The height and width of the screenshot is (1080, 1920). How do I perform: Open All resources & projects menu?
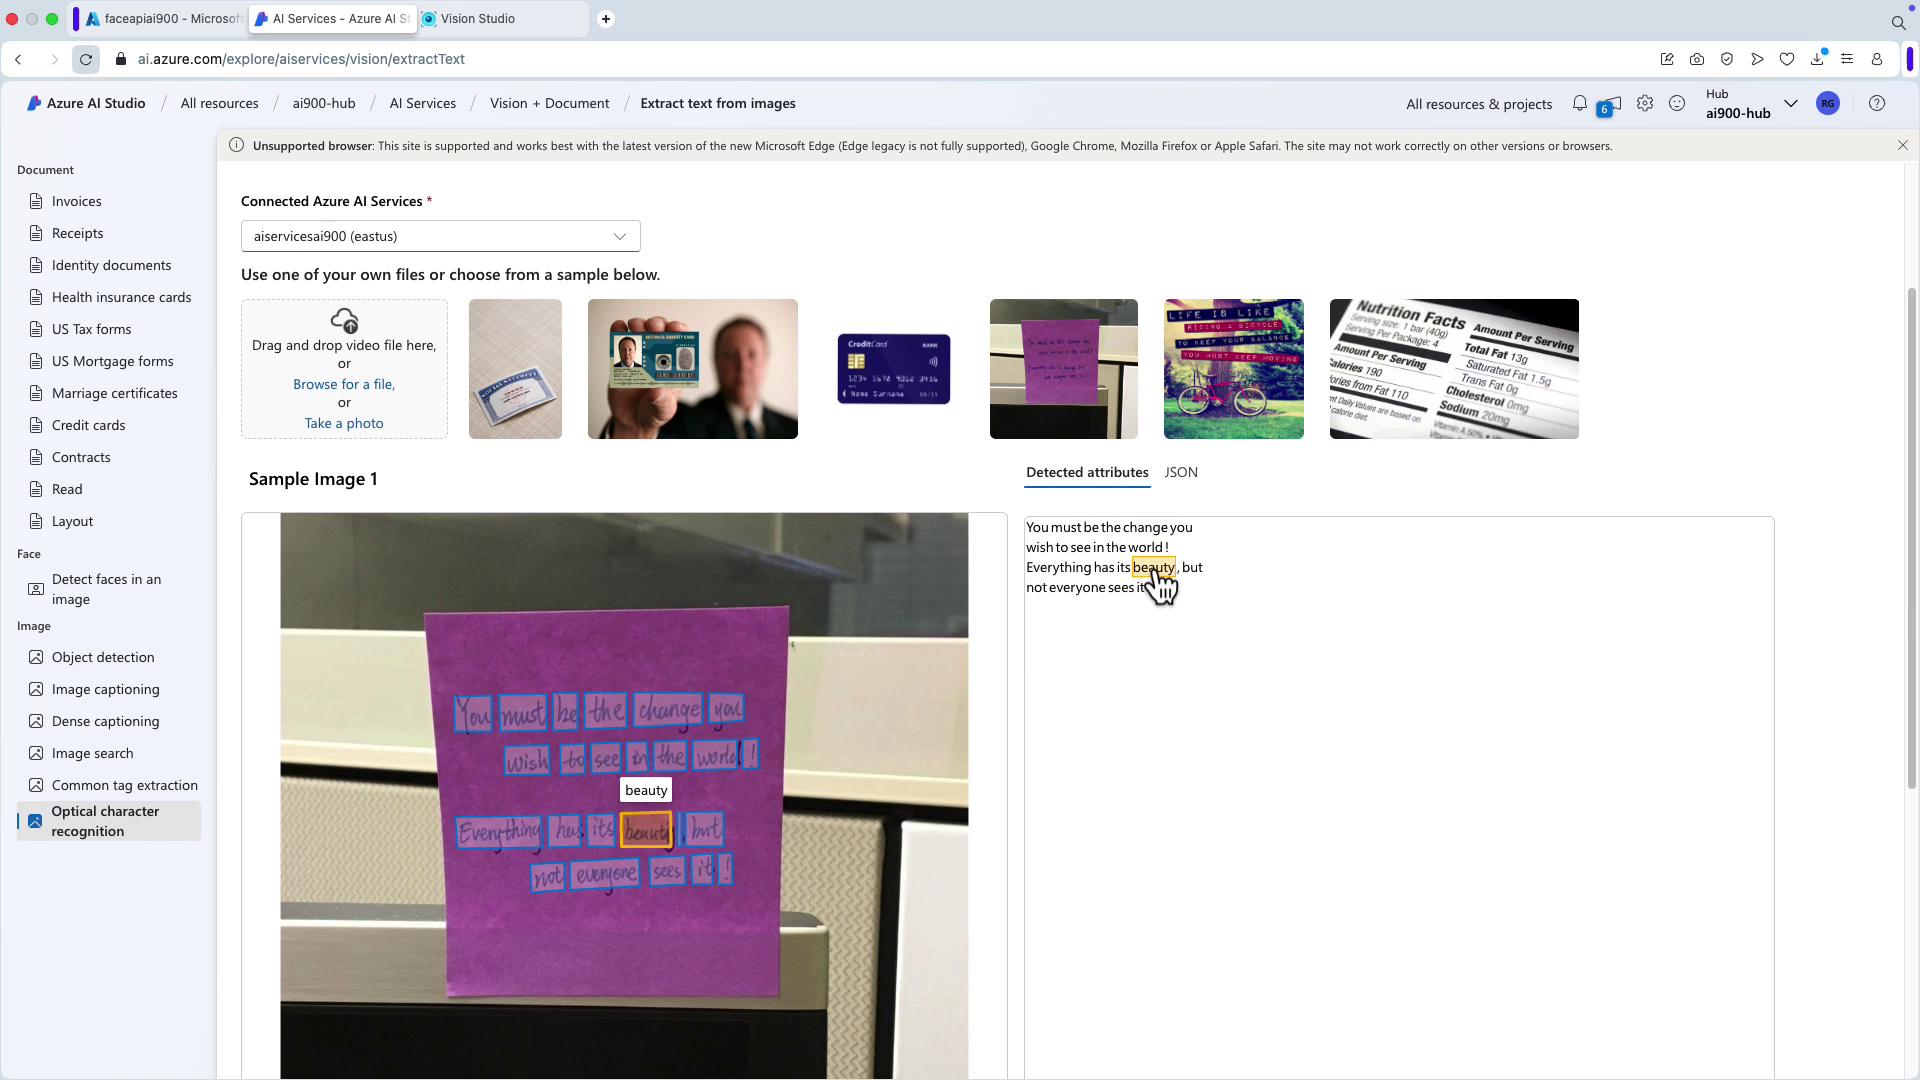pyautogui.click(x=1479, y=104)
